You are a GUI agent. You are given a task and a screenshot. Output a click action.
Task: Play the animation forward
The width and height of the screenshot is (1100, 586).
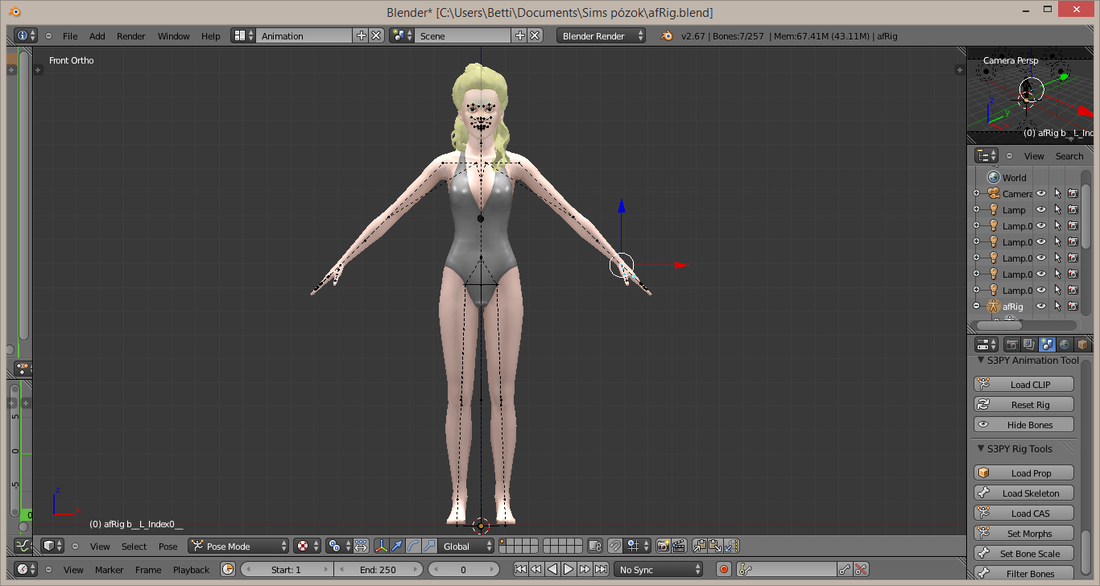(569, 569)
